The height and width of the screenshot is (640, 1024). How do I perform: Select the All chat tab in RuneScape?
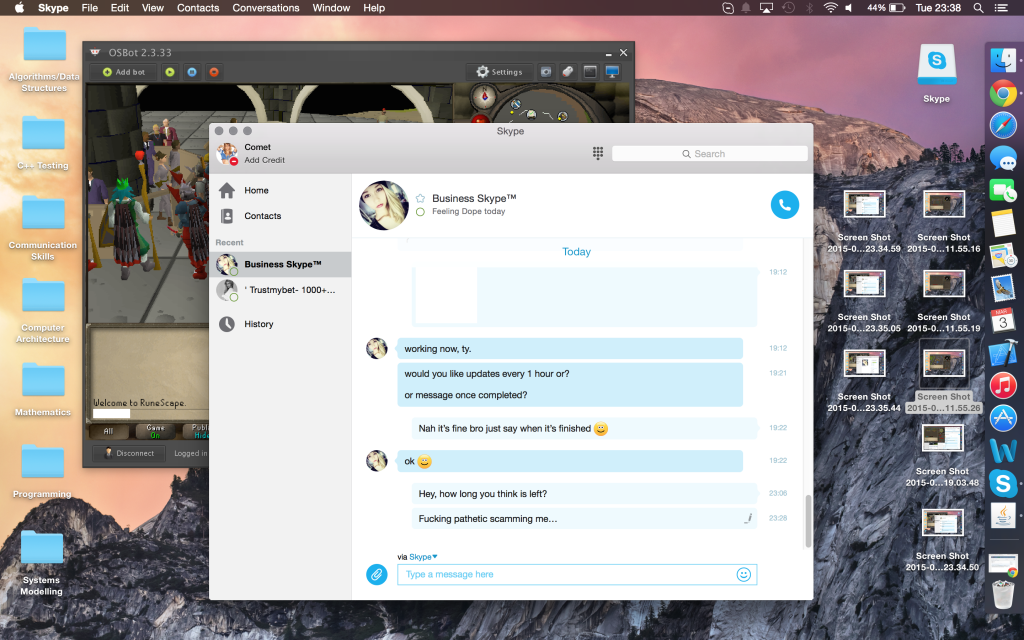[x=108, y=431]
